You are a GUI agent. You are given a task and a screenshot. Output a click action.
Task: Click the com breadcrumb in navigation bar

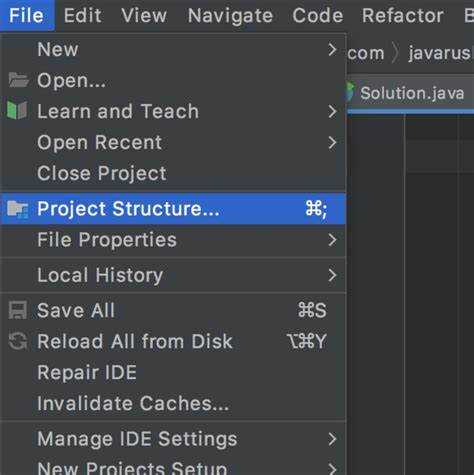[366, 53]
